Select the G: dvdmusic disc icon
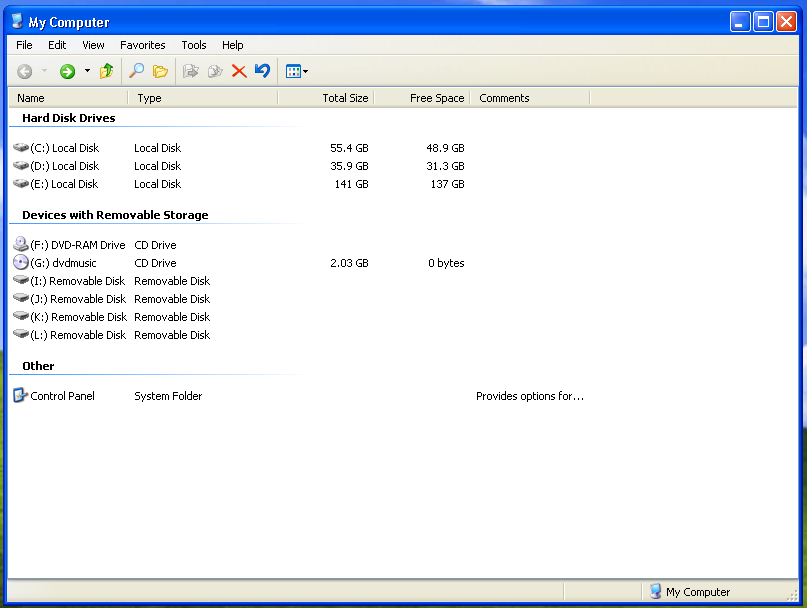The image size is (807, 608). click(21, 263)
